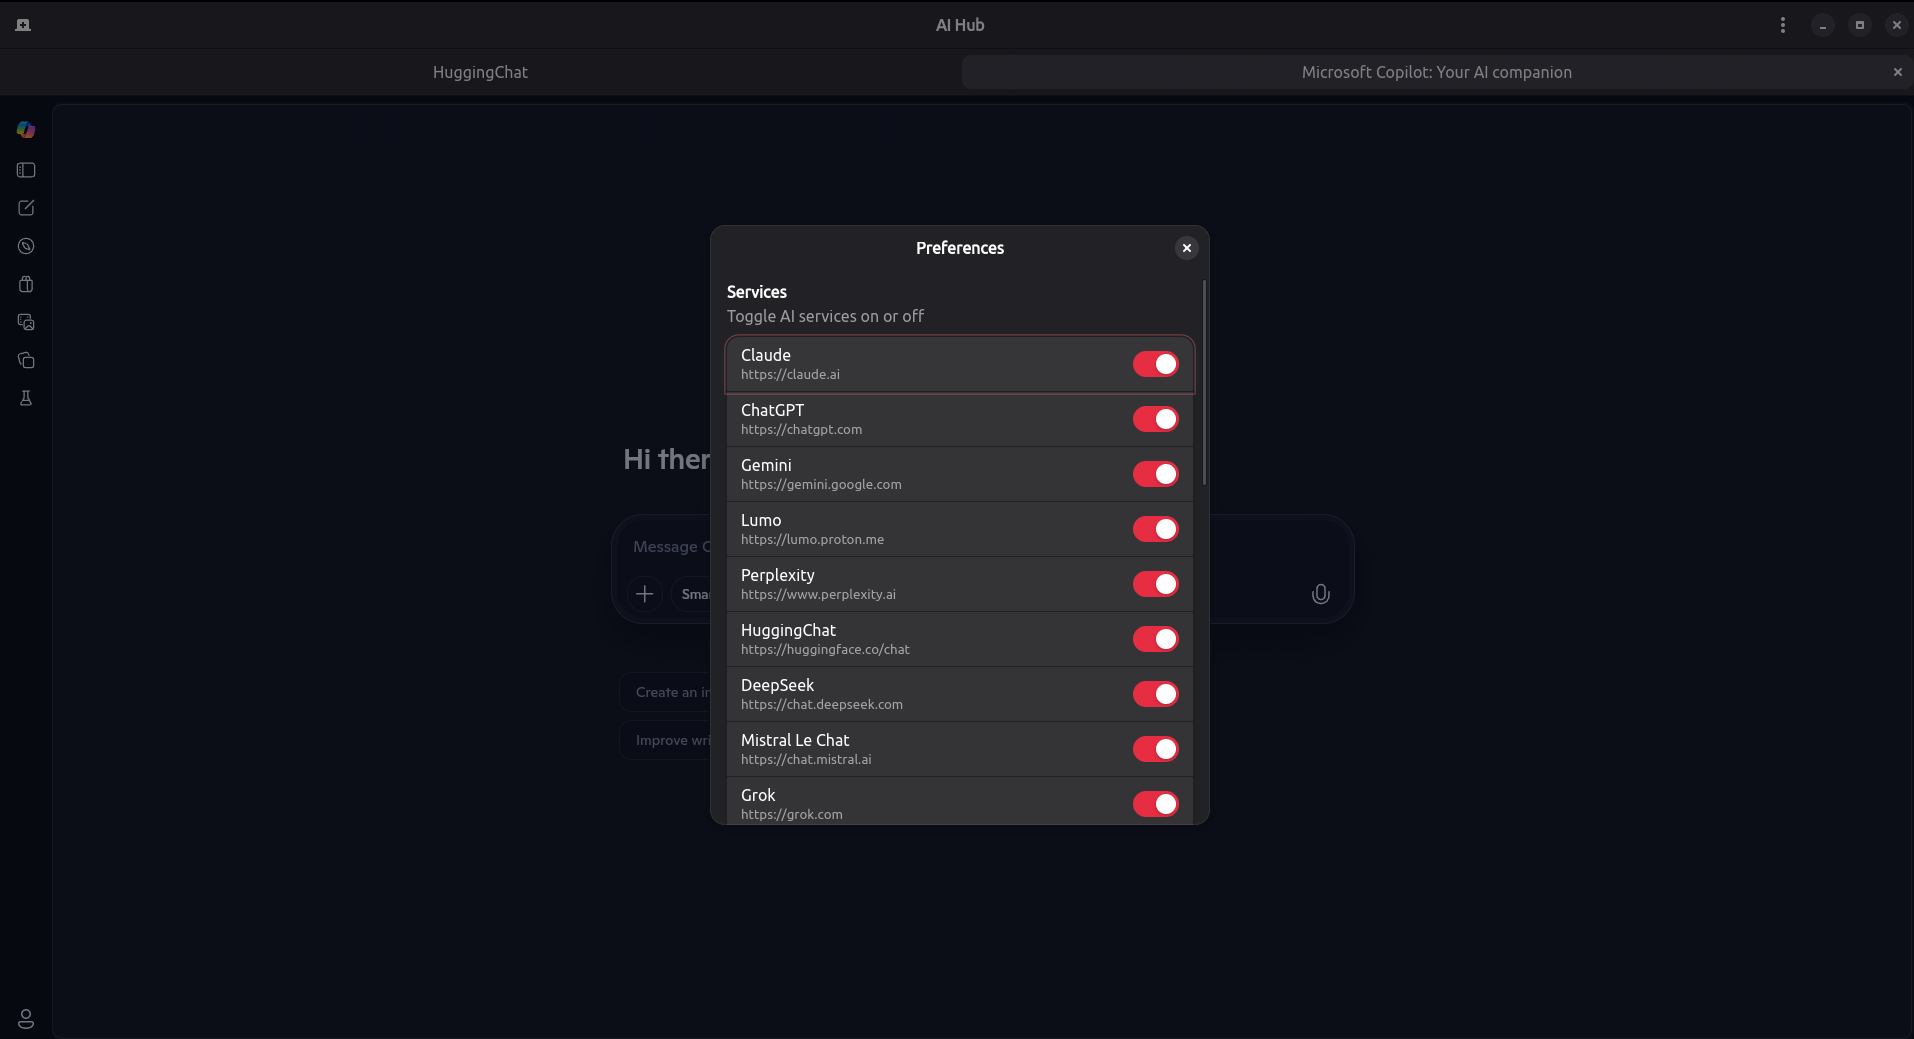The image size is (1914, 1039).
Task: Close the Preferences dialog
Action: point(1186,248)
